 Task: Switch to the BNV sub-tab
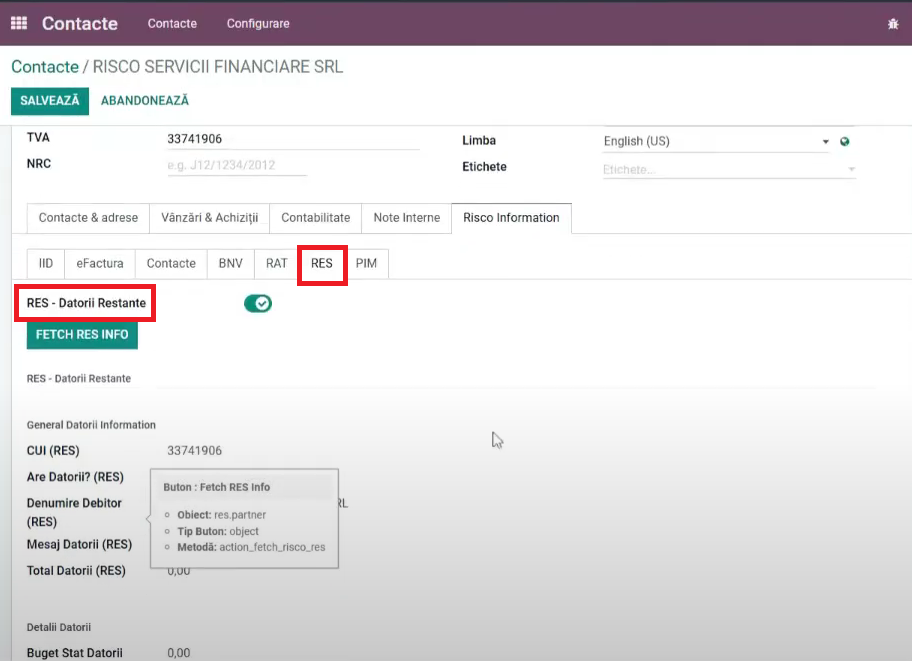[231, 264]
